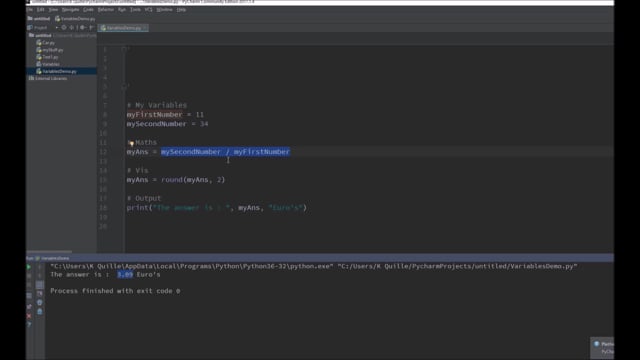
Task: Click the pin tab icon in Run toolbar
Action: pyautogui.click(x=29, y=307)
